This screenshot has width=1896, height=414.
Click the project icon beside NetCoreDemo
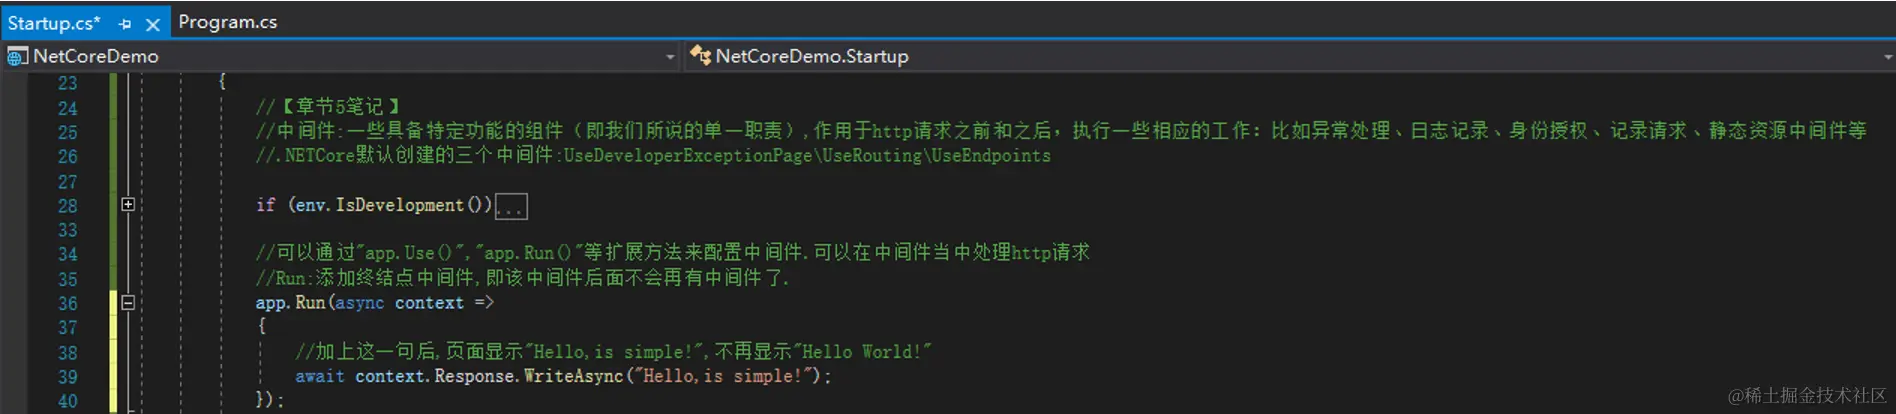tap(17, 57)
